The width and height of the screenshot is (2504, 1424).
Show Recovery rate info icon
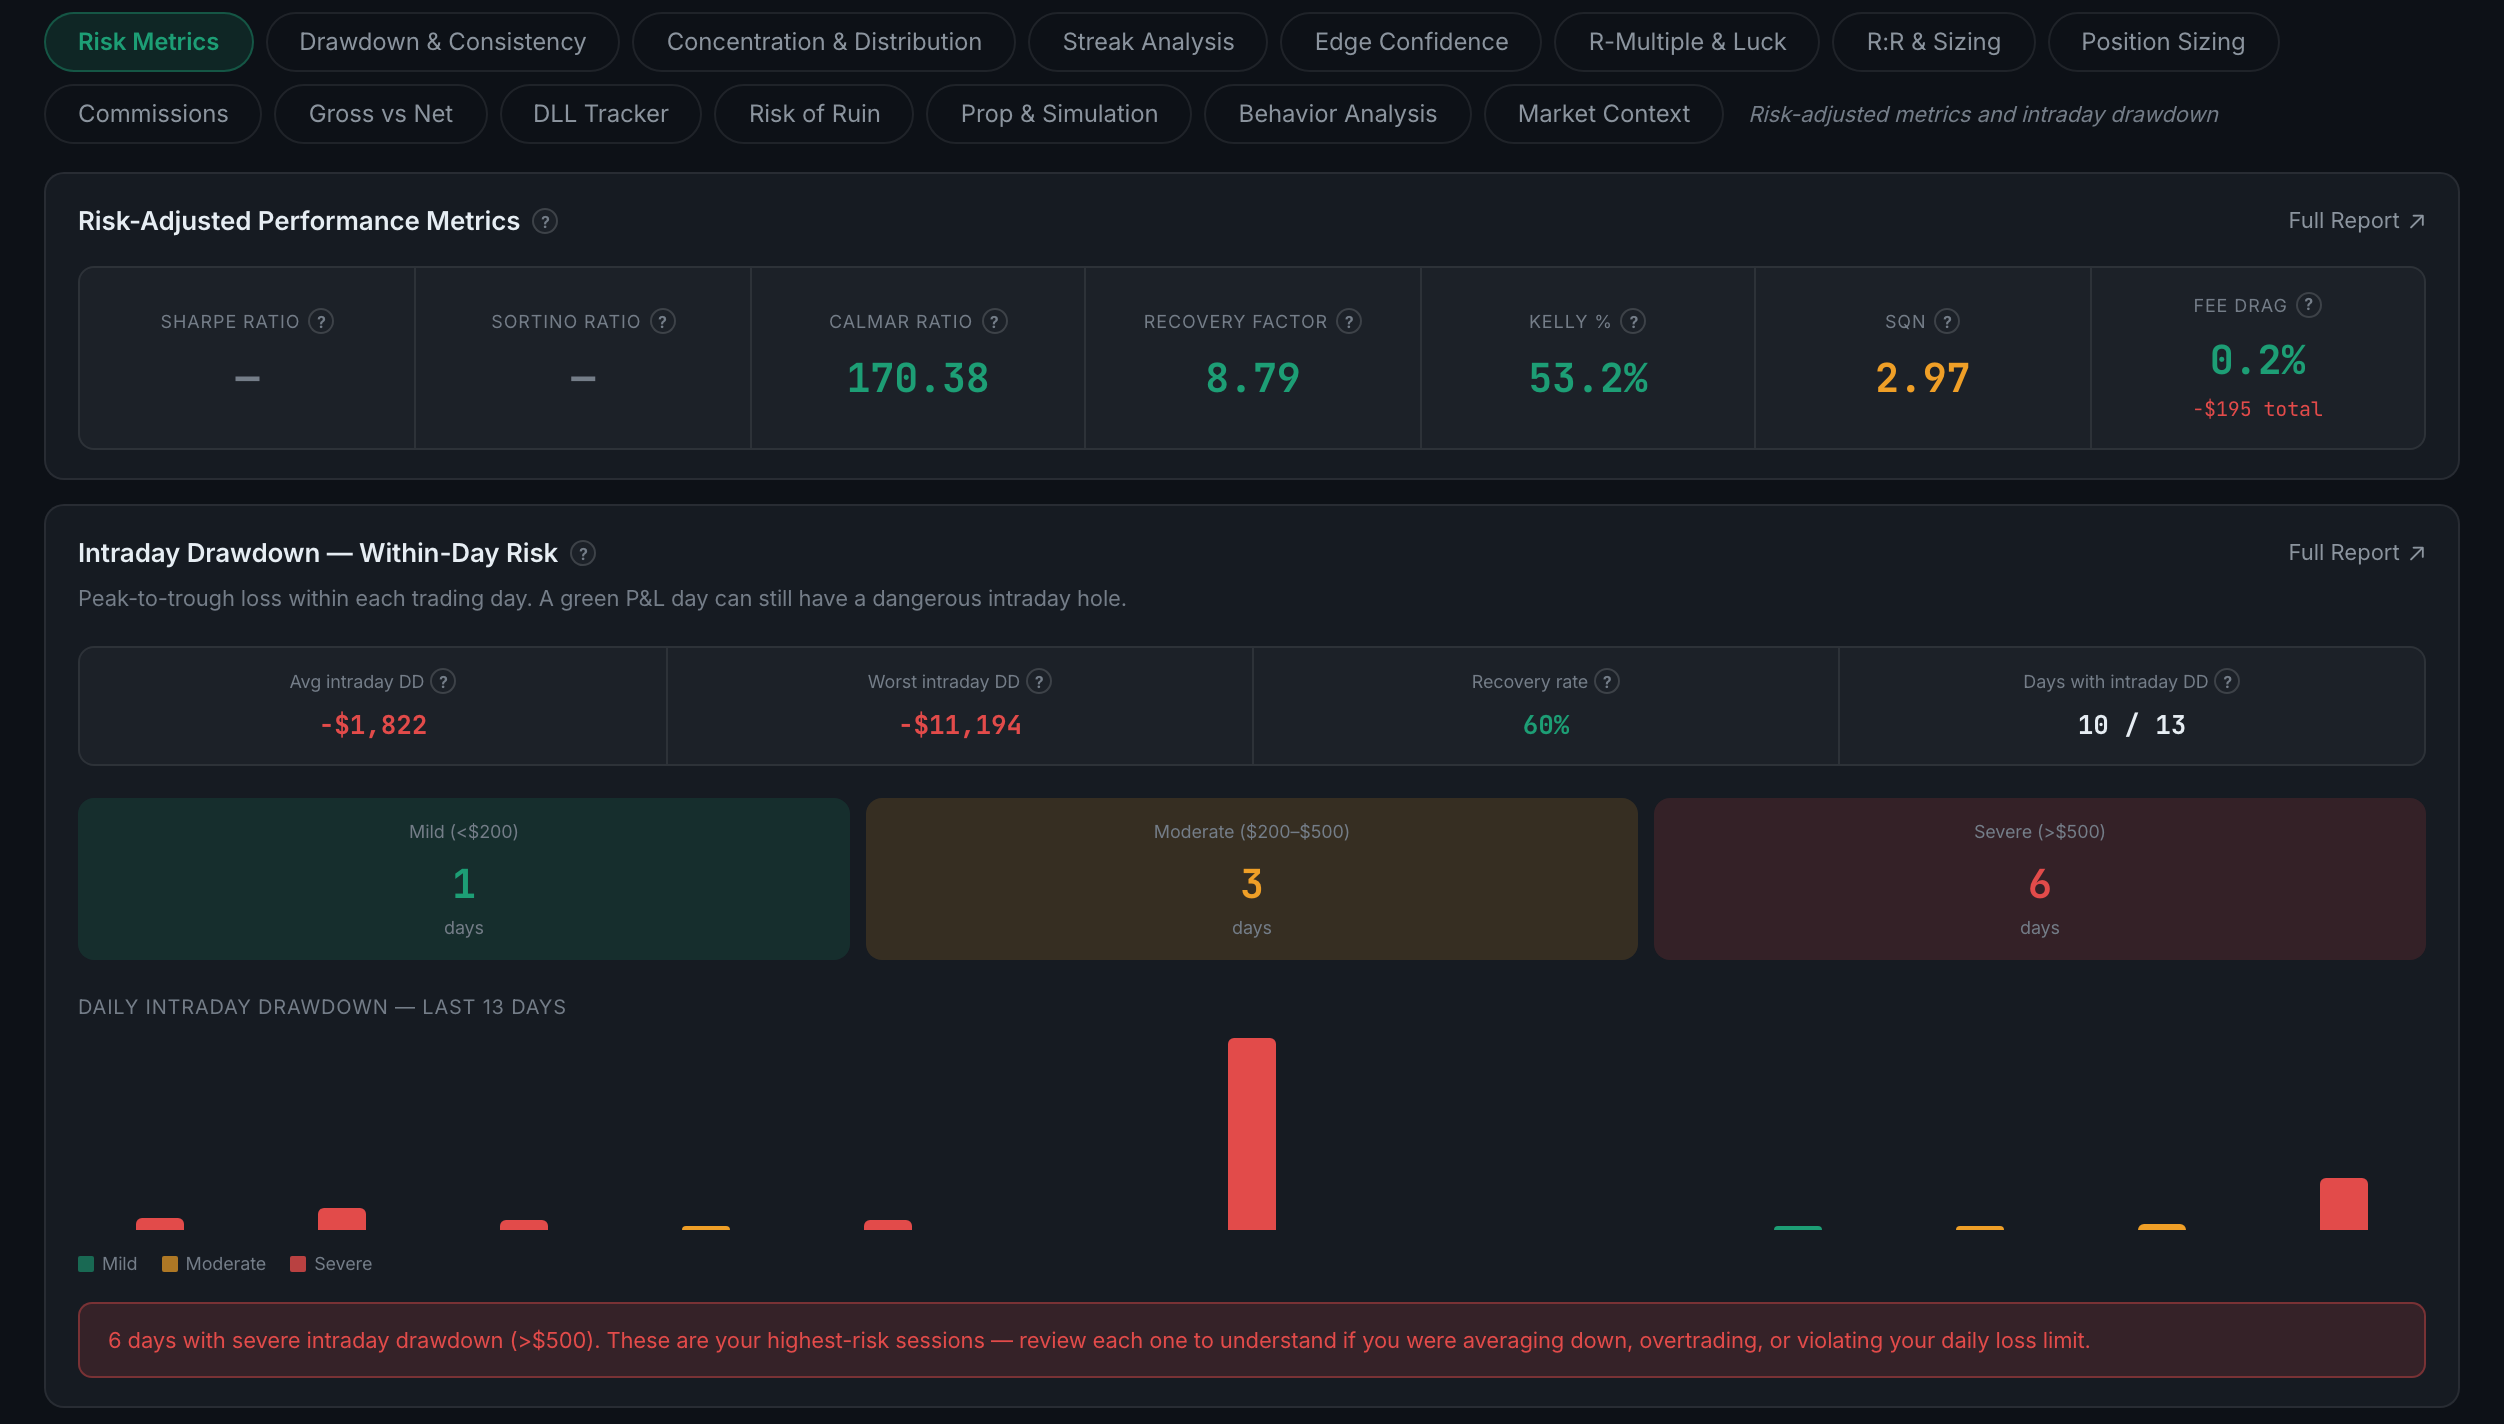tap(1607, 681)
